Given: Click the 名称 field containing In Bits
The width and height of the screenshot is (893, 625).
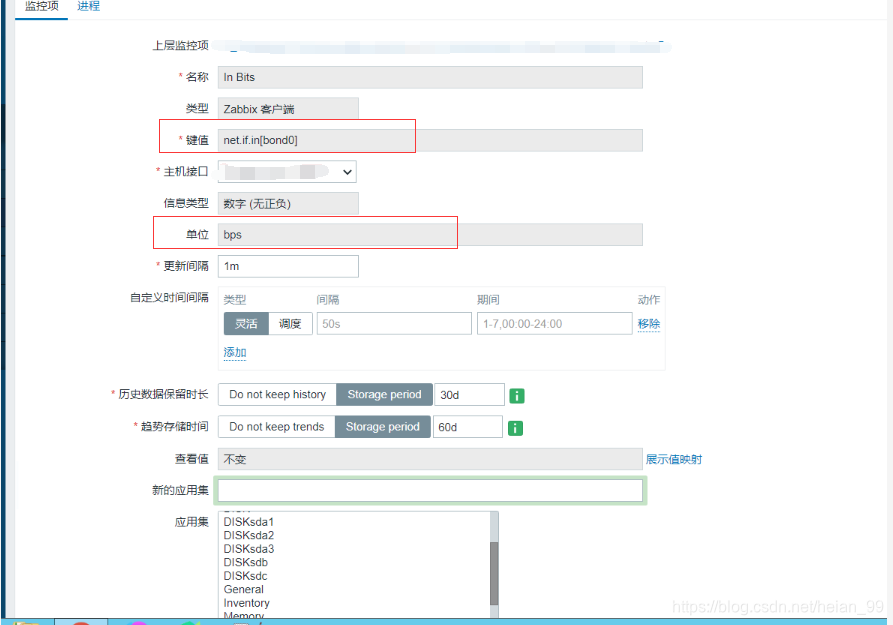Looking at the screenshot, I should click(x=430, y=77).
